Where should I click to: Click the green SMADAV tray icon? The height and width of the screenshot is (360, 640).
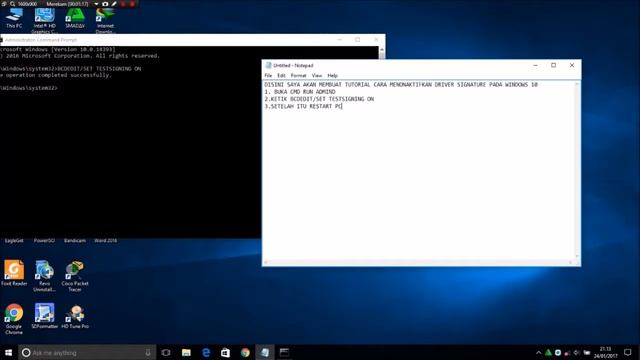[548, 353]
